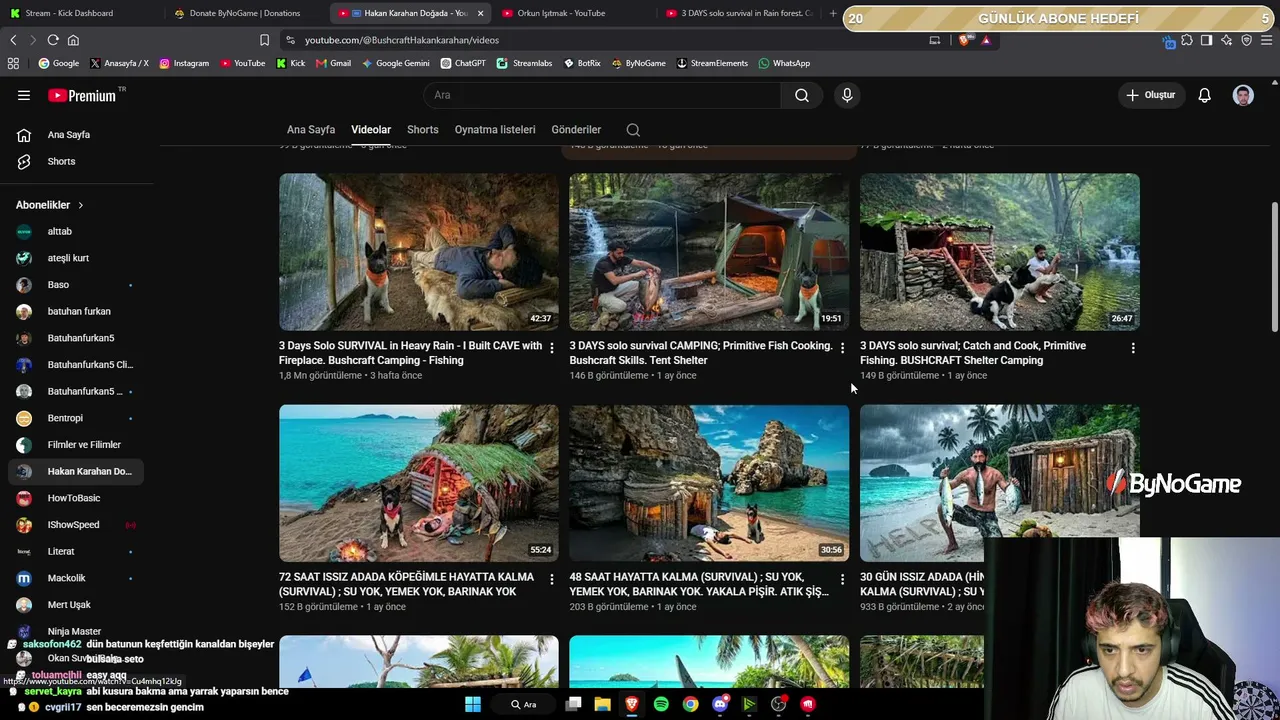Start voice search with the microphone

[847, 95]
